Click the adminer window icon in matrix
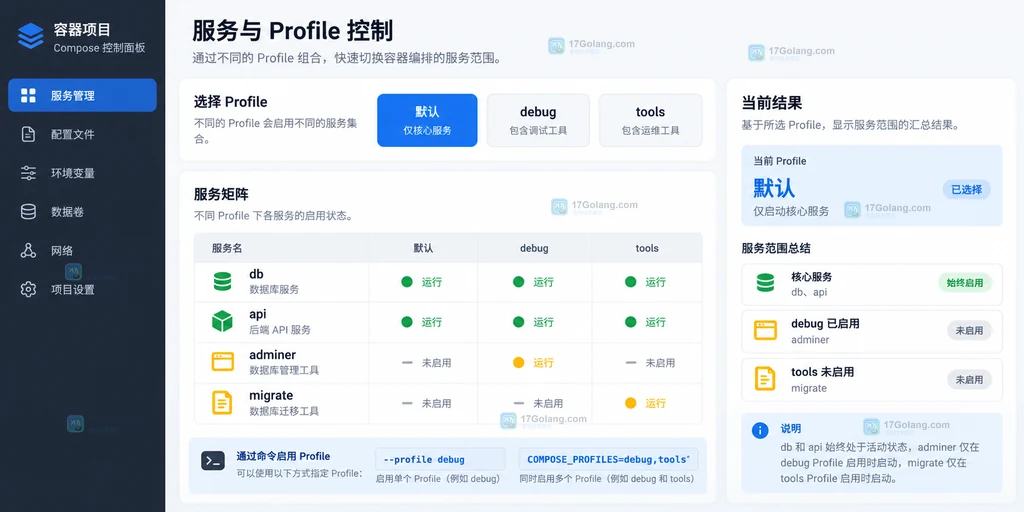Viewport: 1024px width, 512px height. tap(222, 362)
